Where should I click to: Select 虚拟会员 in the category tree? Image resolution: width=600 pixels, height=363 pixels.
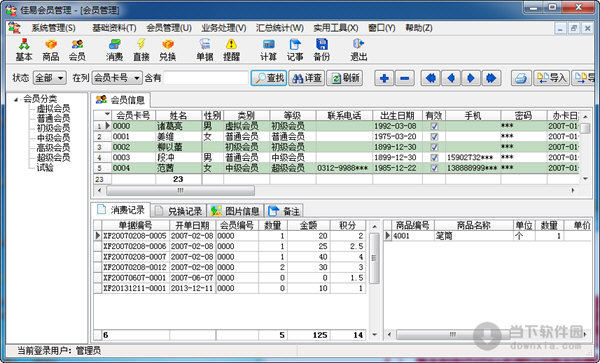click(53, 109)
